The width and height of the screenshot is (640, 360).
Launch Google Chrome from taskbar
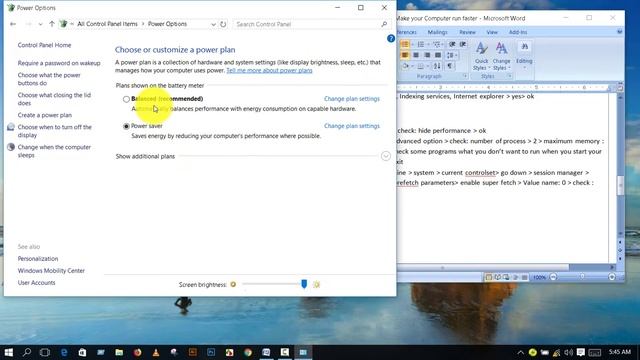pyautogui.click(x=248, y=352)
